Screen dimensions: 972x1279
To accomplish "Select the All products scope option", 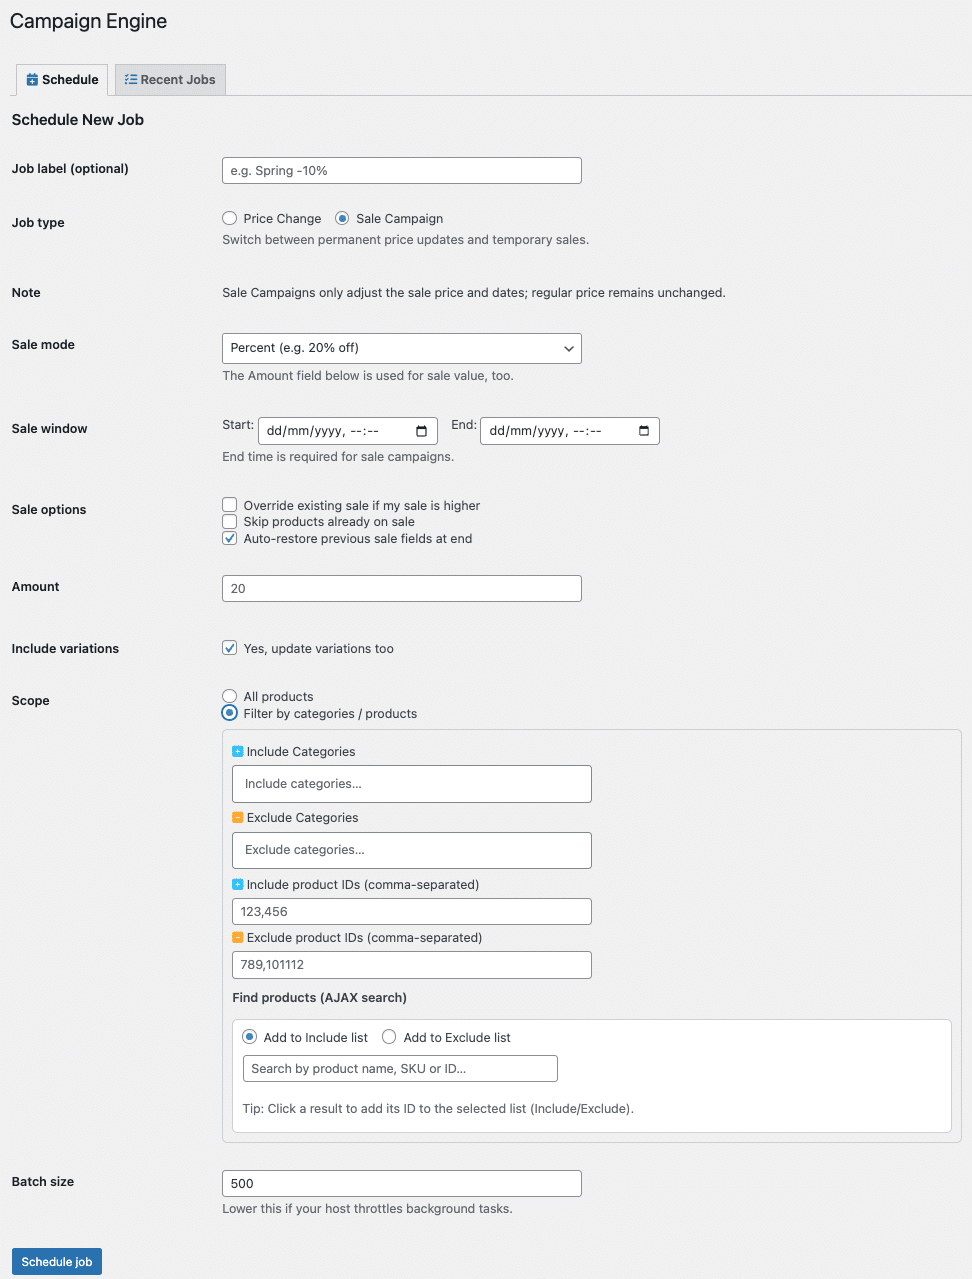I will coord(230,696).
